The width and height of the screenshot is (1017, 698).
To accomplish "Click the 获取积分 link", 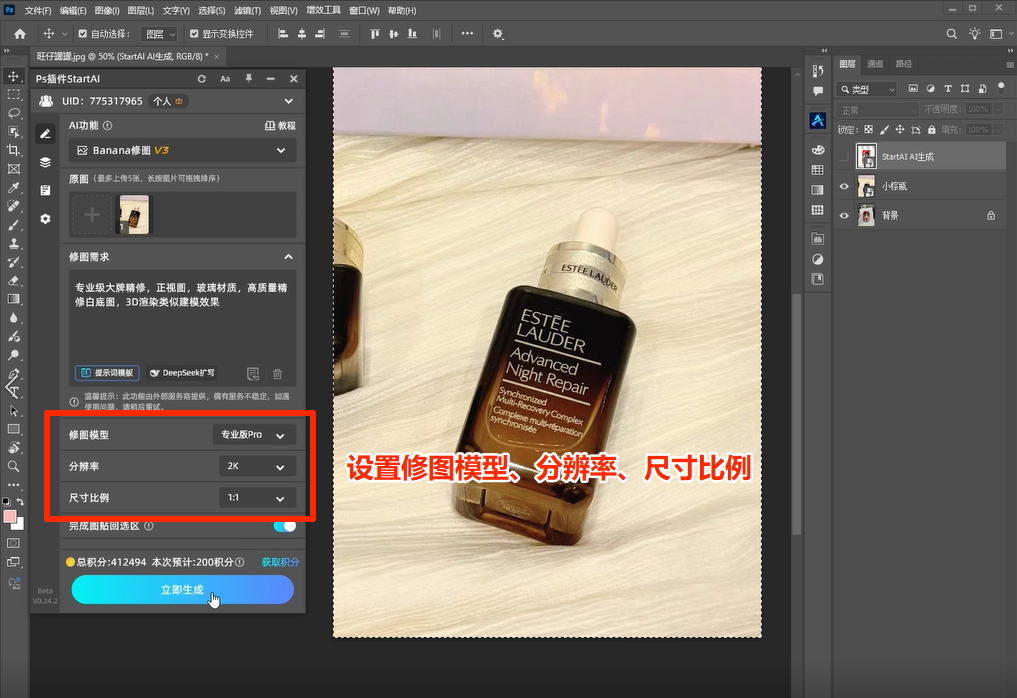I will point(280,562).
